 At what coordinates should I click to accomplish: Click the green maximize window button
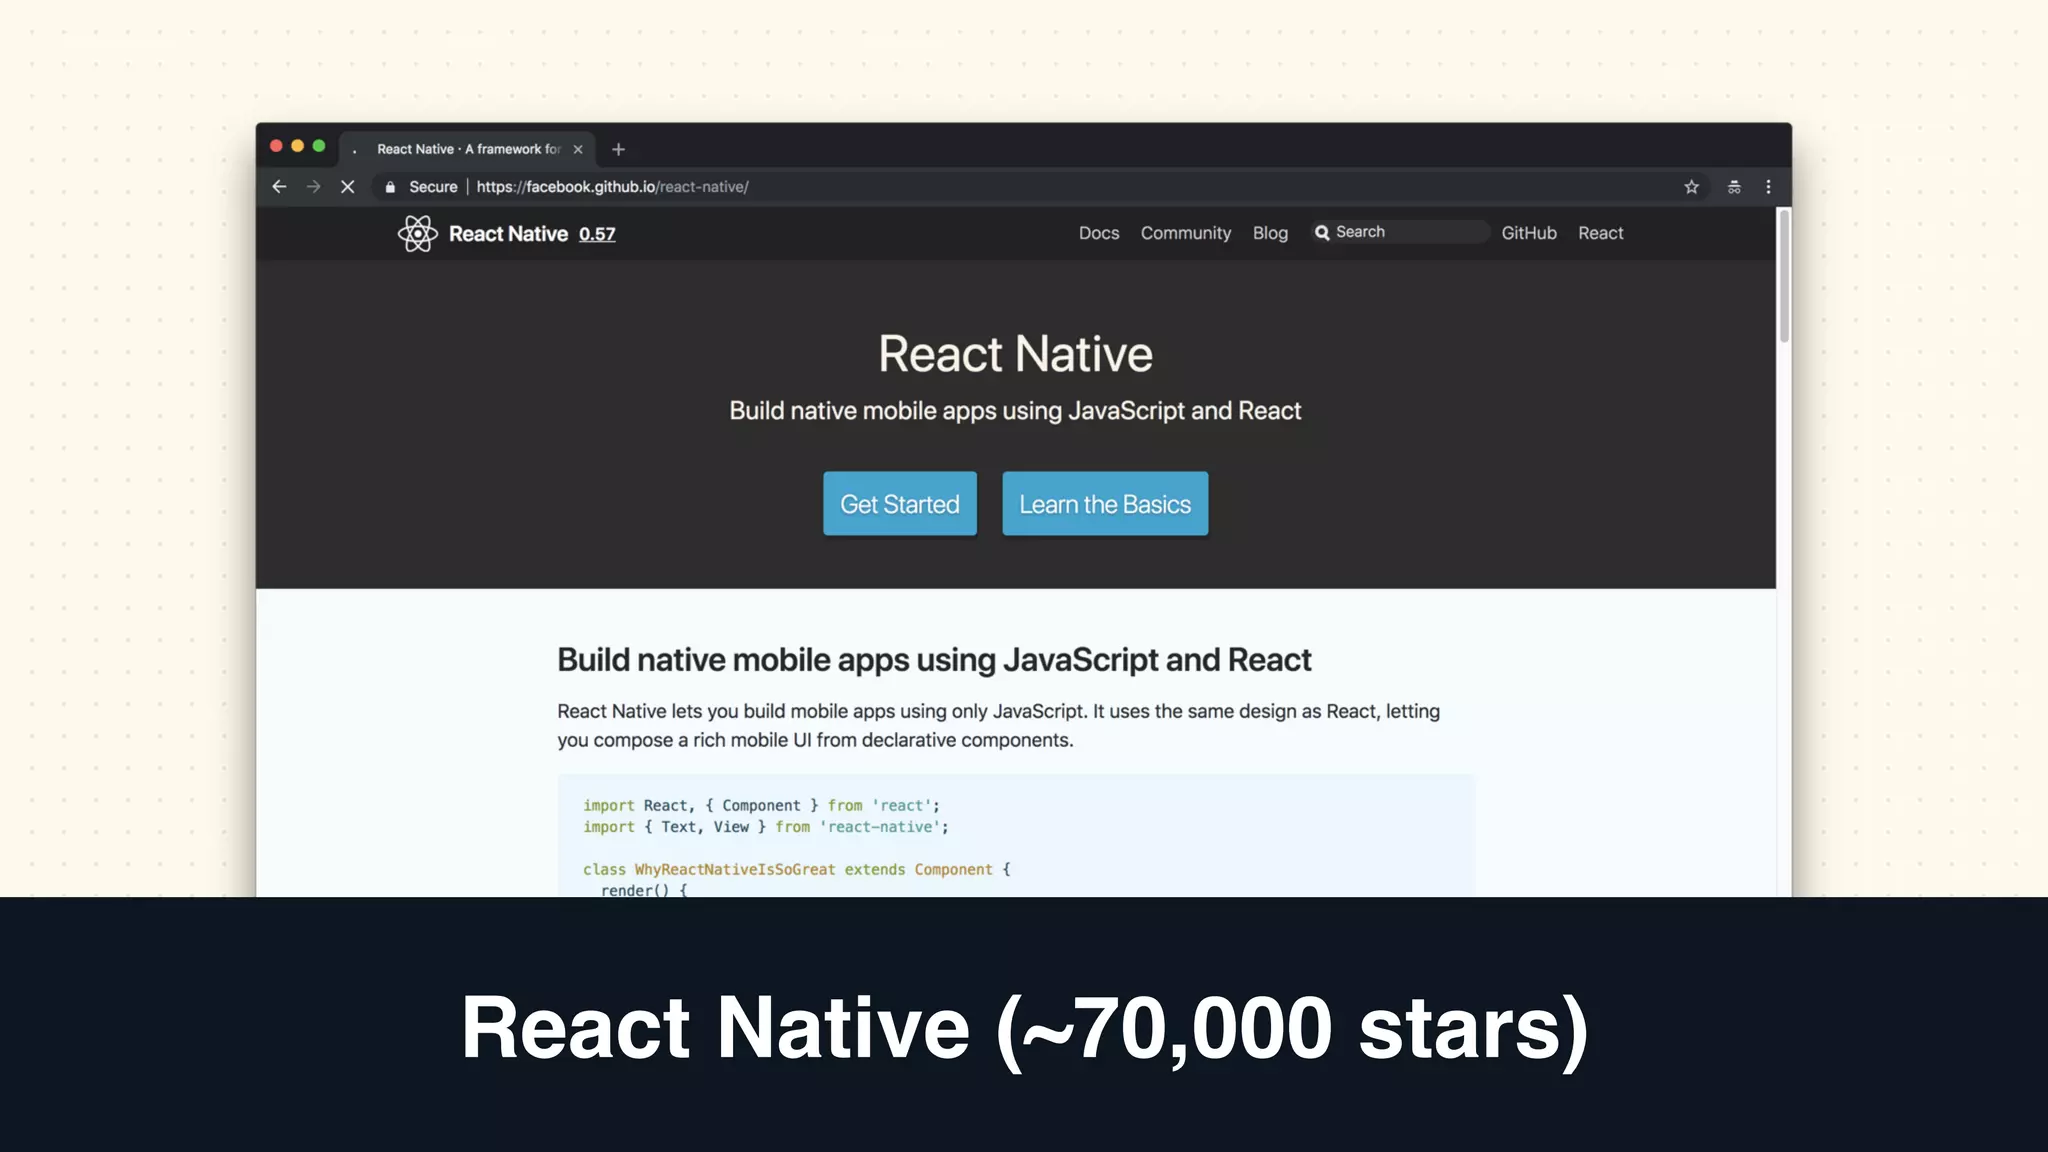[319, 146]
